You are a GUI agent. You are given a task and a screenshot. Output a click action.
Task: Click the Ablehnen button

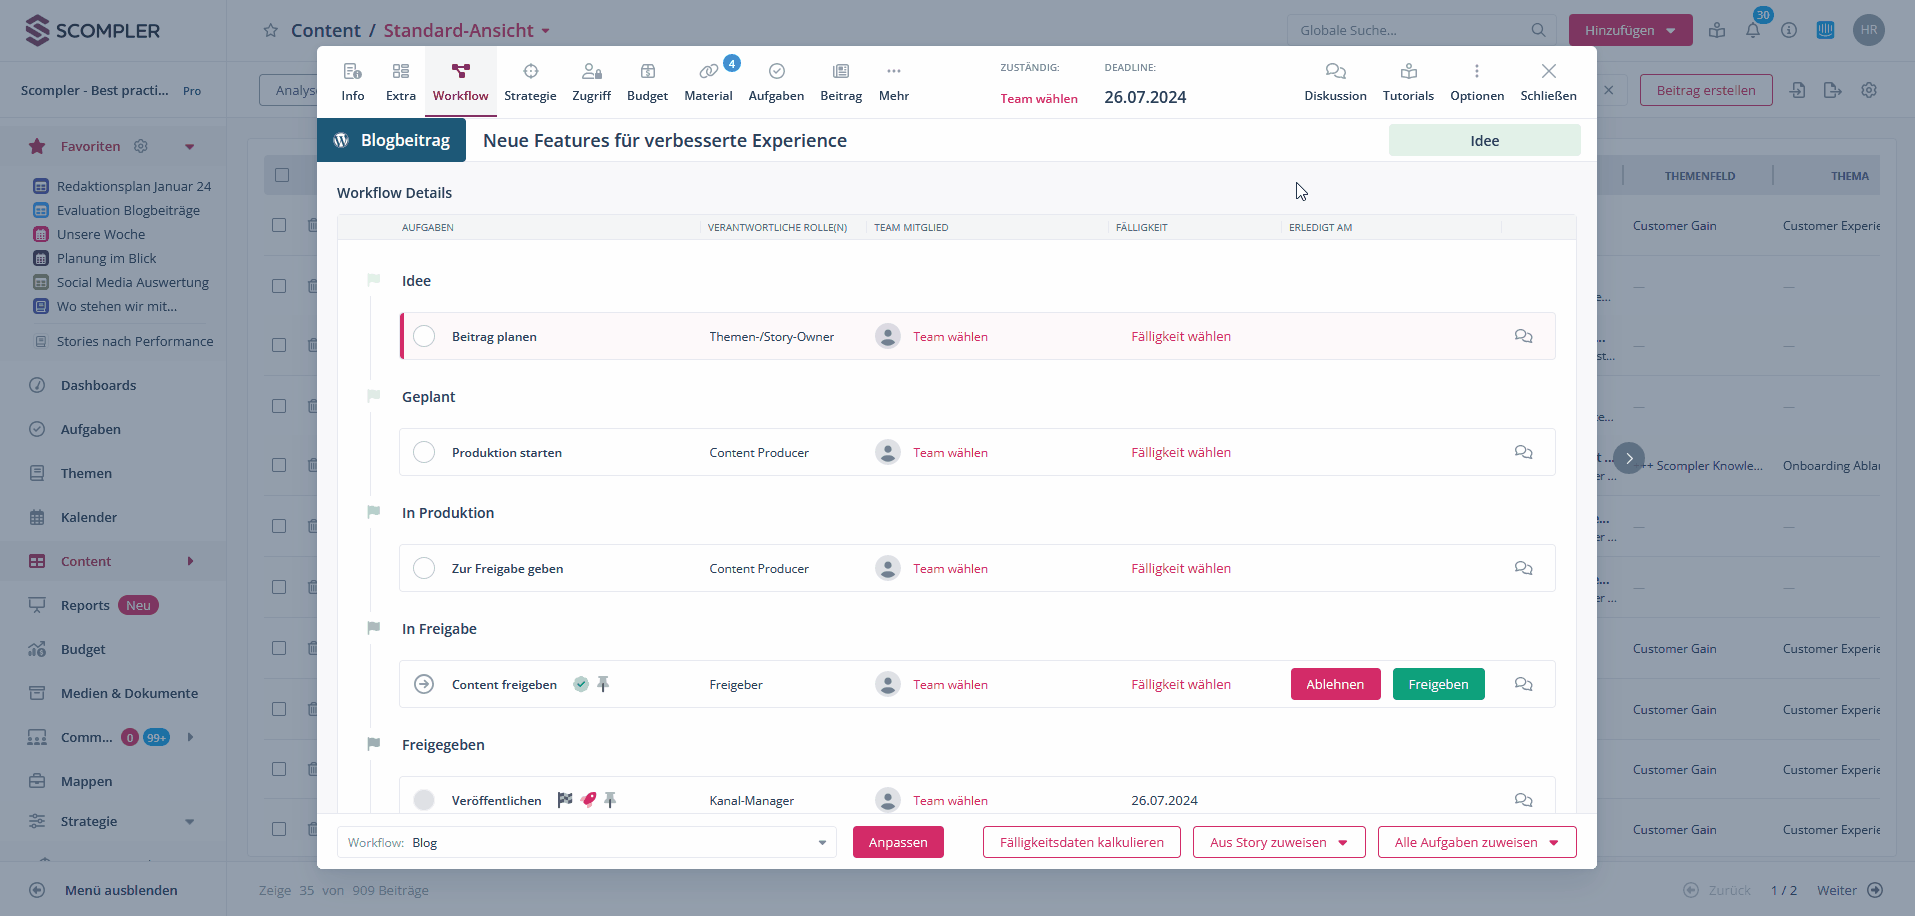pyautogui.click(x=1335, y=685)
